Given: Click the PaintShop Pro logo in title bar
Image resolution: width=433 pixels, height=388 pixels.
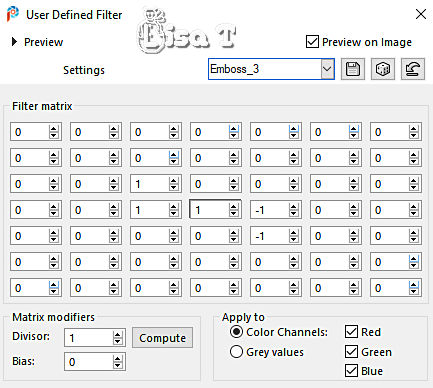Looking at the screenshot, I should click(x=13, y=15).
